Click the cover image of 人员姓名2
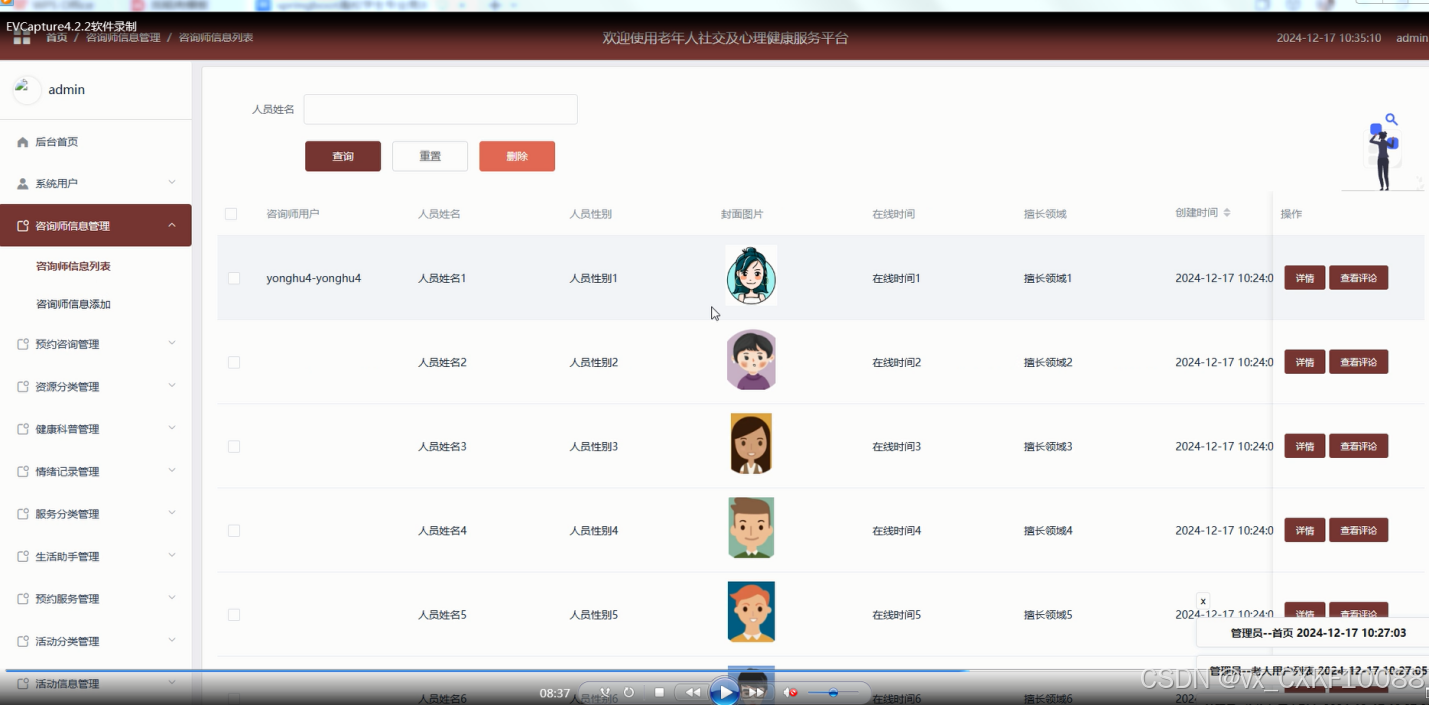The width and height of the screenshot is (1429, 705). 751,359
